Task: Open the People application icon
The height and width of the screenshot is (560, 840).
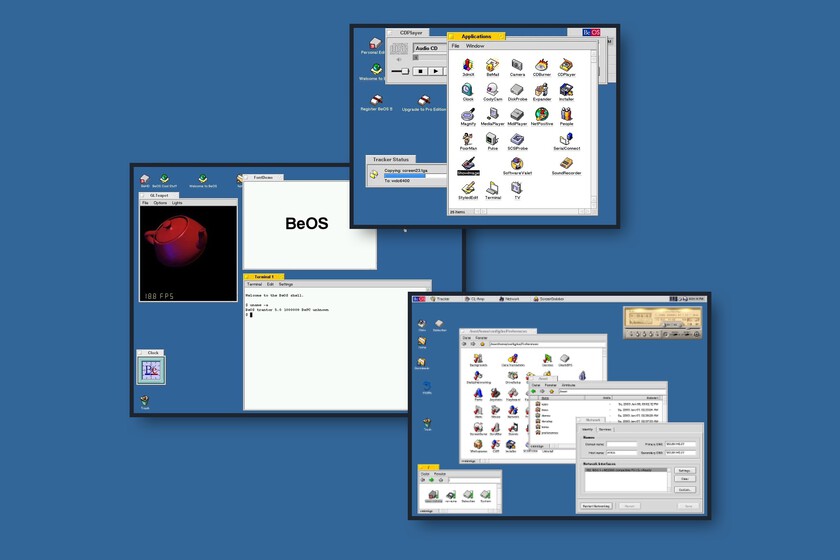Action: (566, 115)
